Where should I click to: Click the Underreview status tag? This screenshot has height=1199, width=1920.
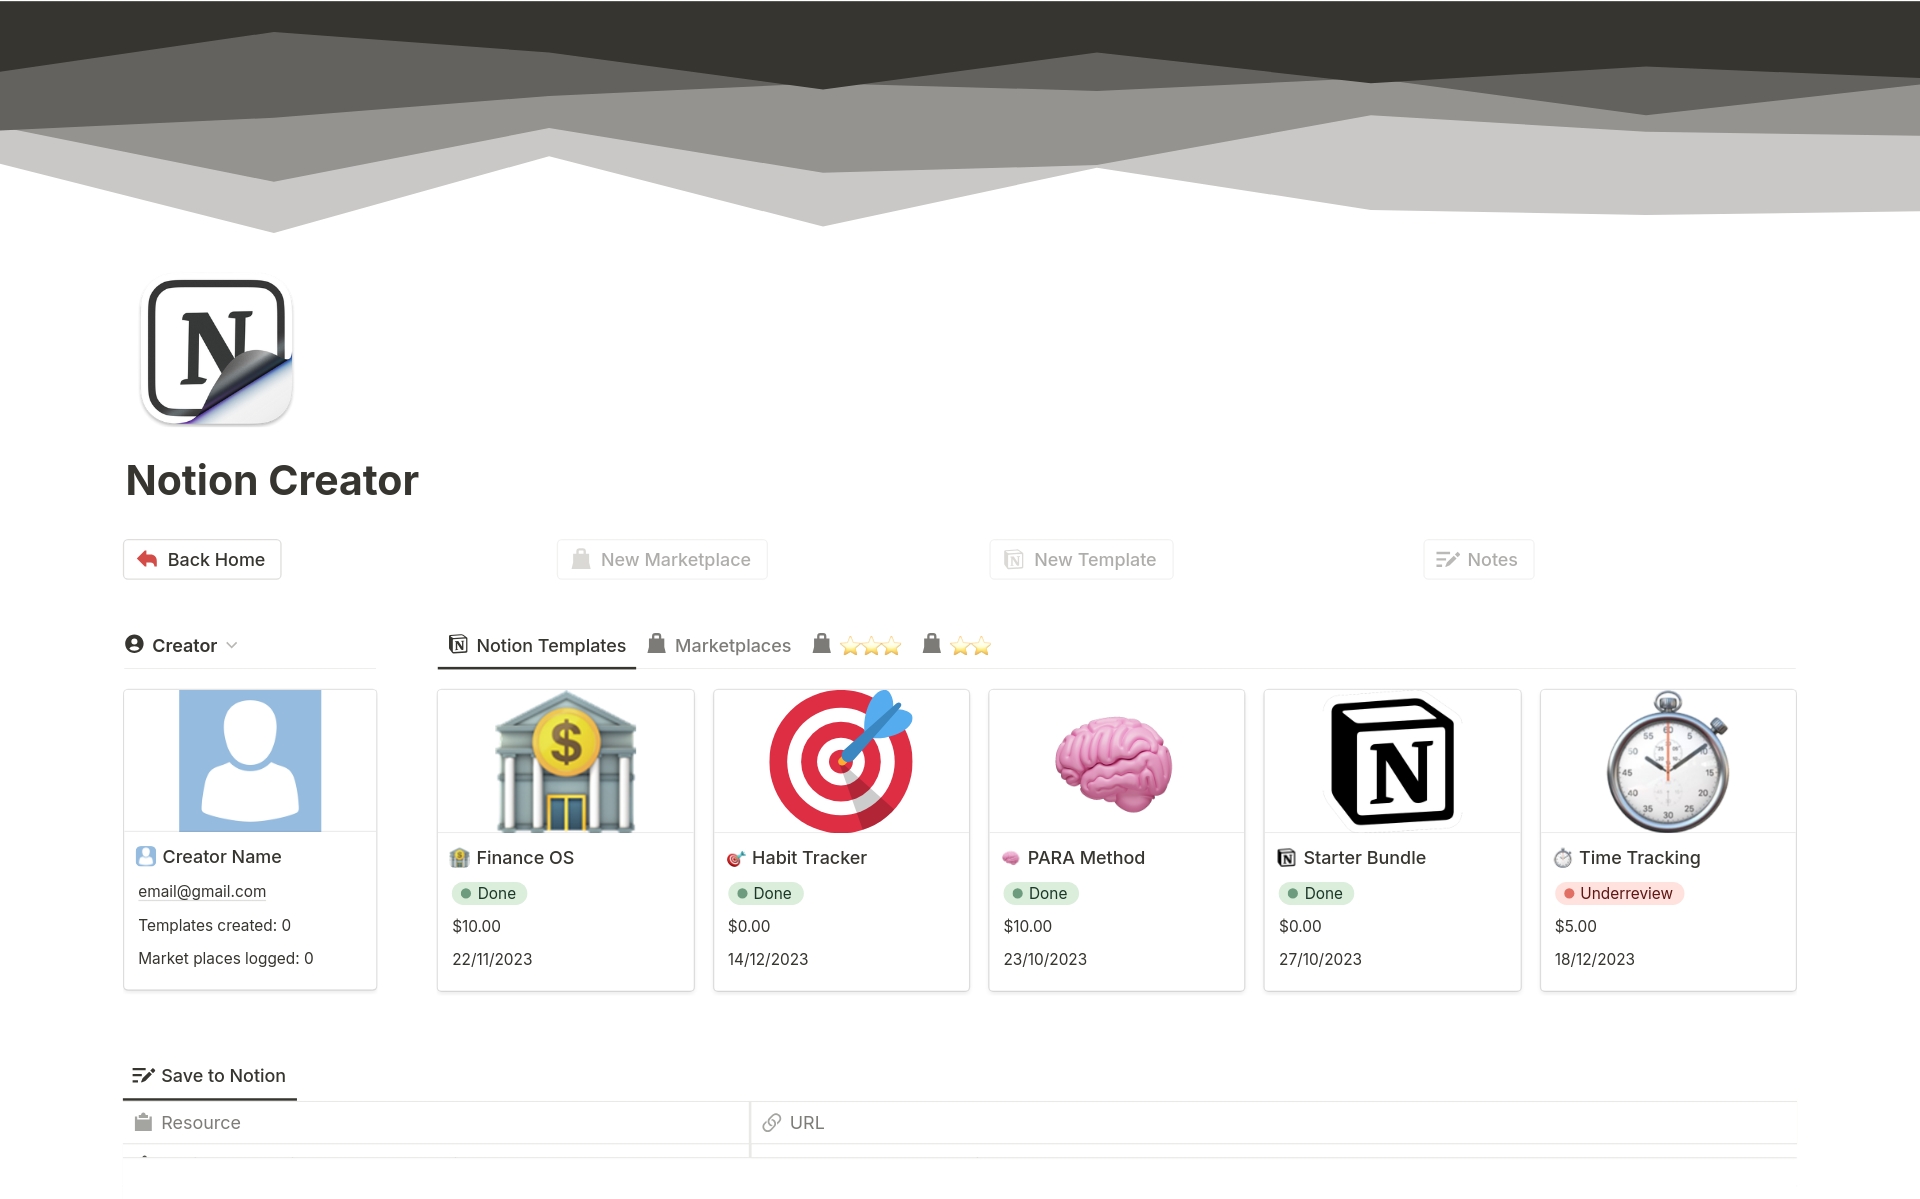click(1618, 893)
